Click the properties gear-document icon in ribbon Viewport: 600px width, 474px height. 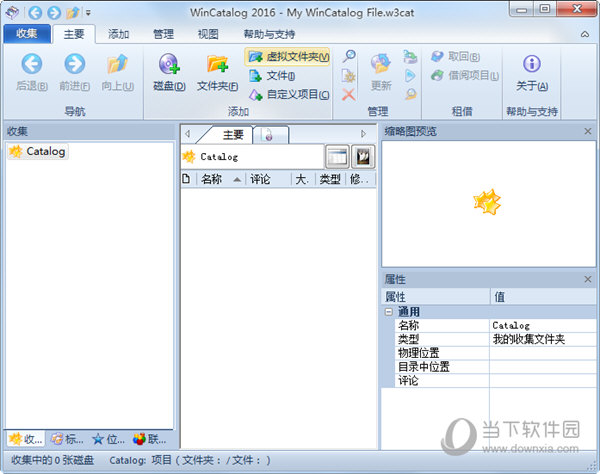[x=349, y=76]
